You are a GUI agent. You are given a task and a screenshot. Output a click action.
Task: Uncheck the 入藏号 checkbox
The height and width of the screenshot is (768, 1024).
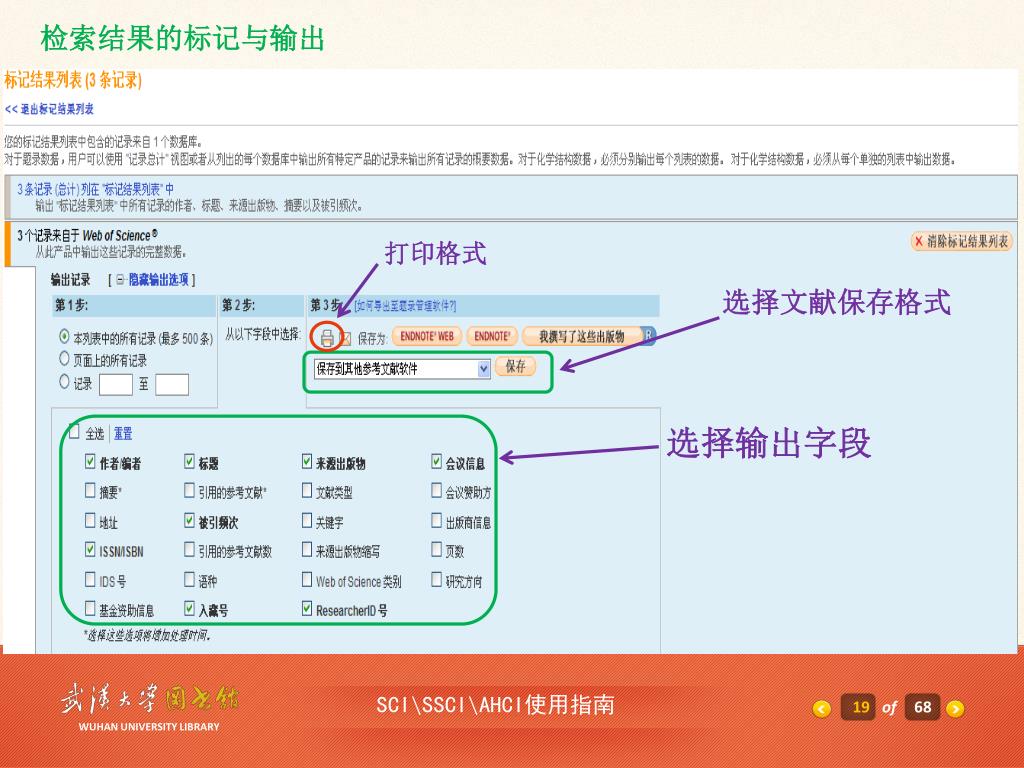pyautogui.click(x=189, y=608)
